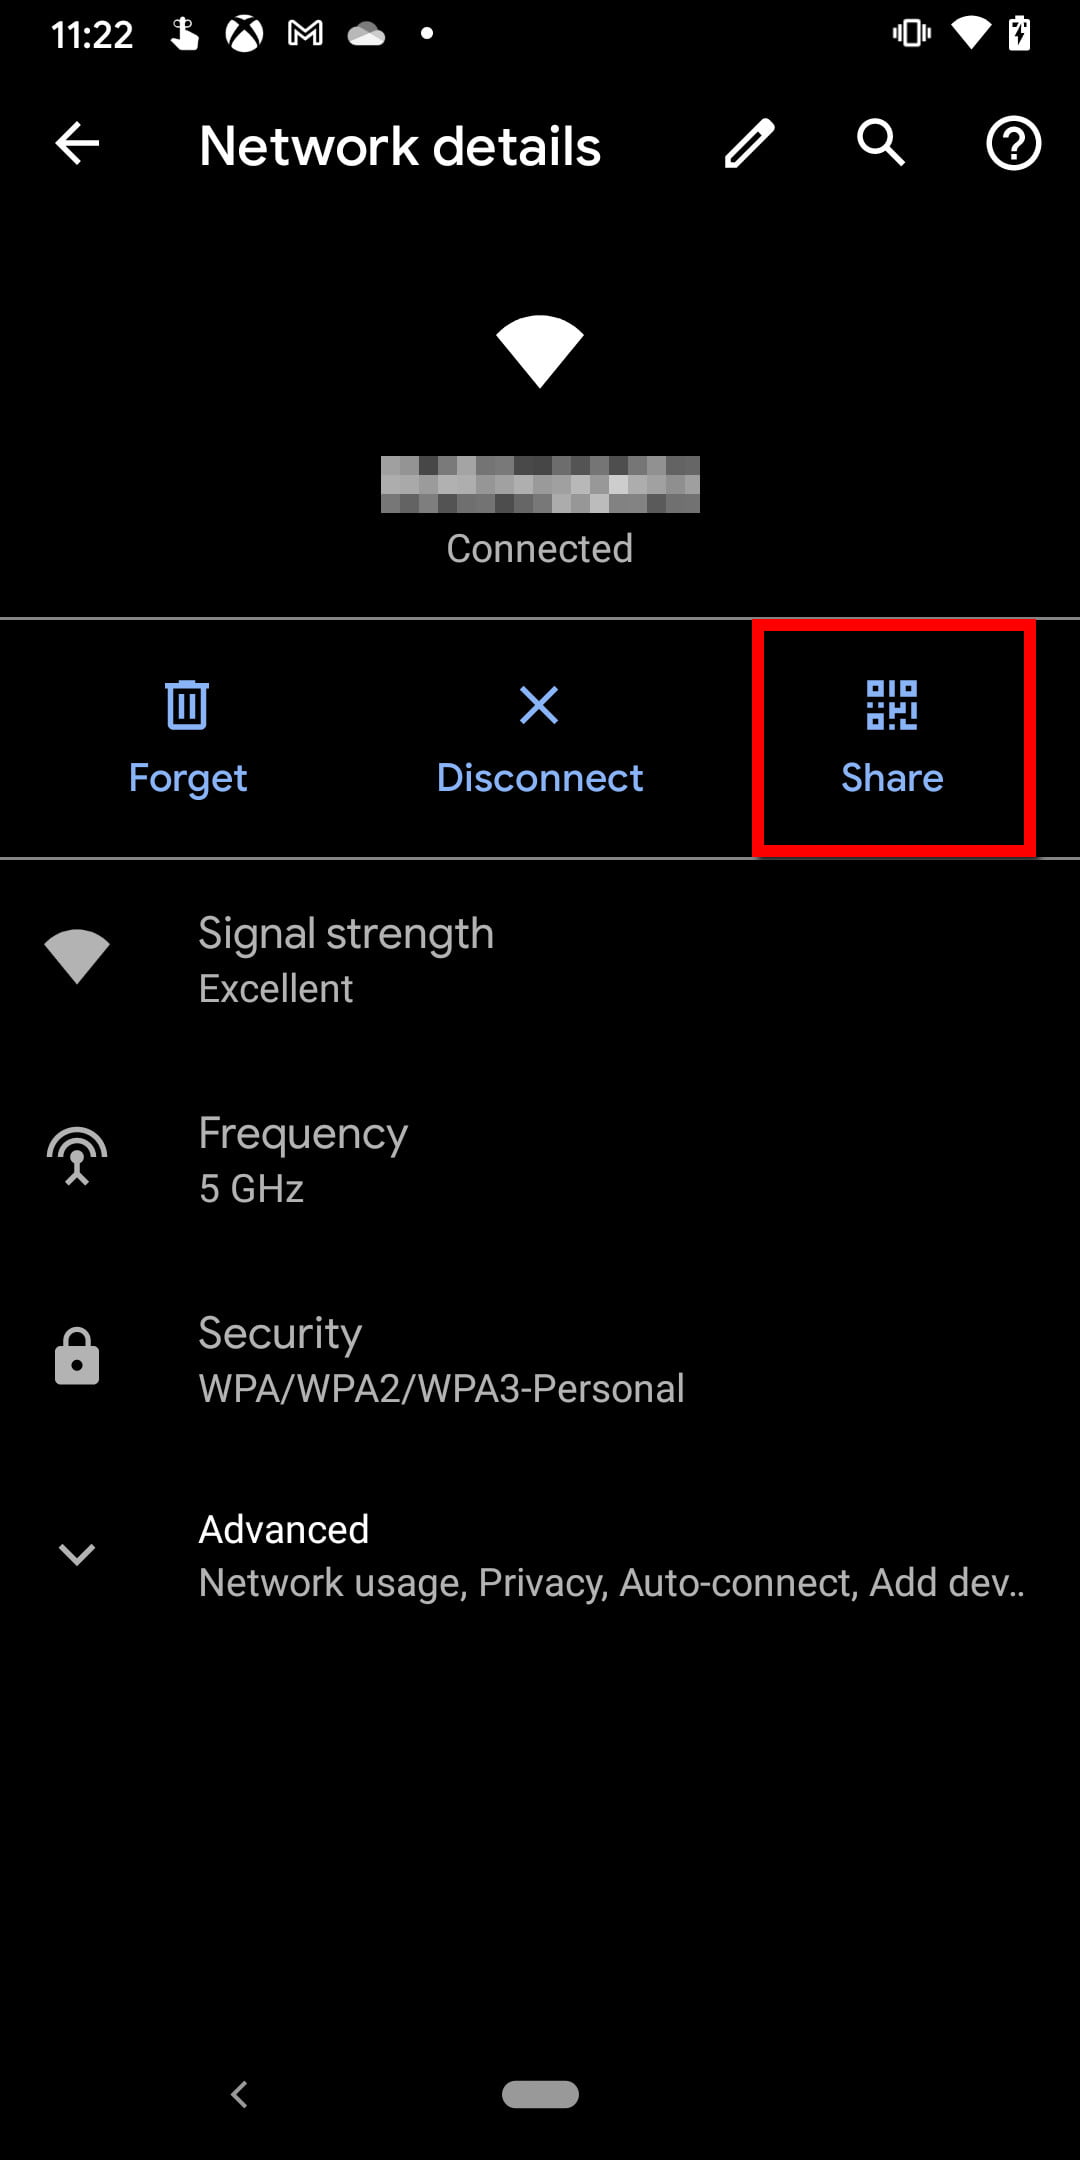Screen dimensions: 1080x2160
Task: Tap the home pill navigation button
Action: coord(540,2094)
